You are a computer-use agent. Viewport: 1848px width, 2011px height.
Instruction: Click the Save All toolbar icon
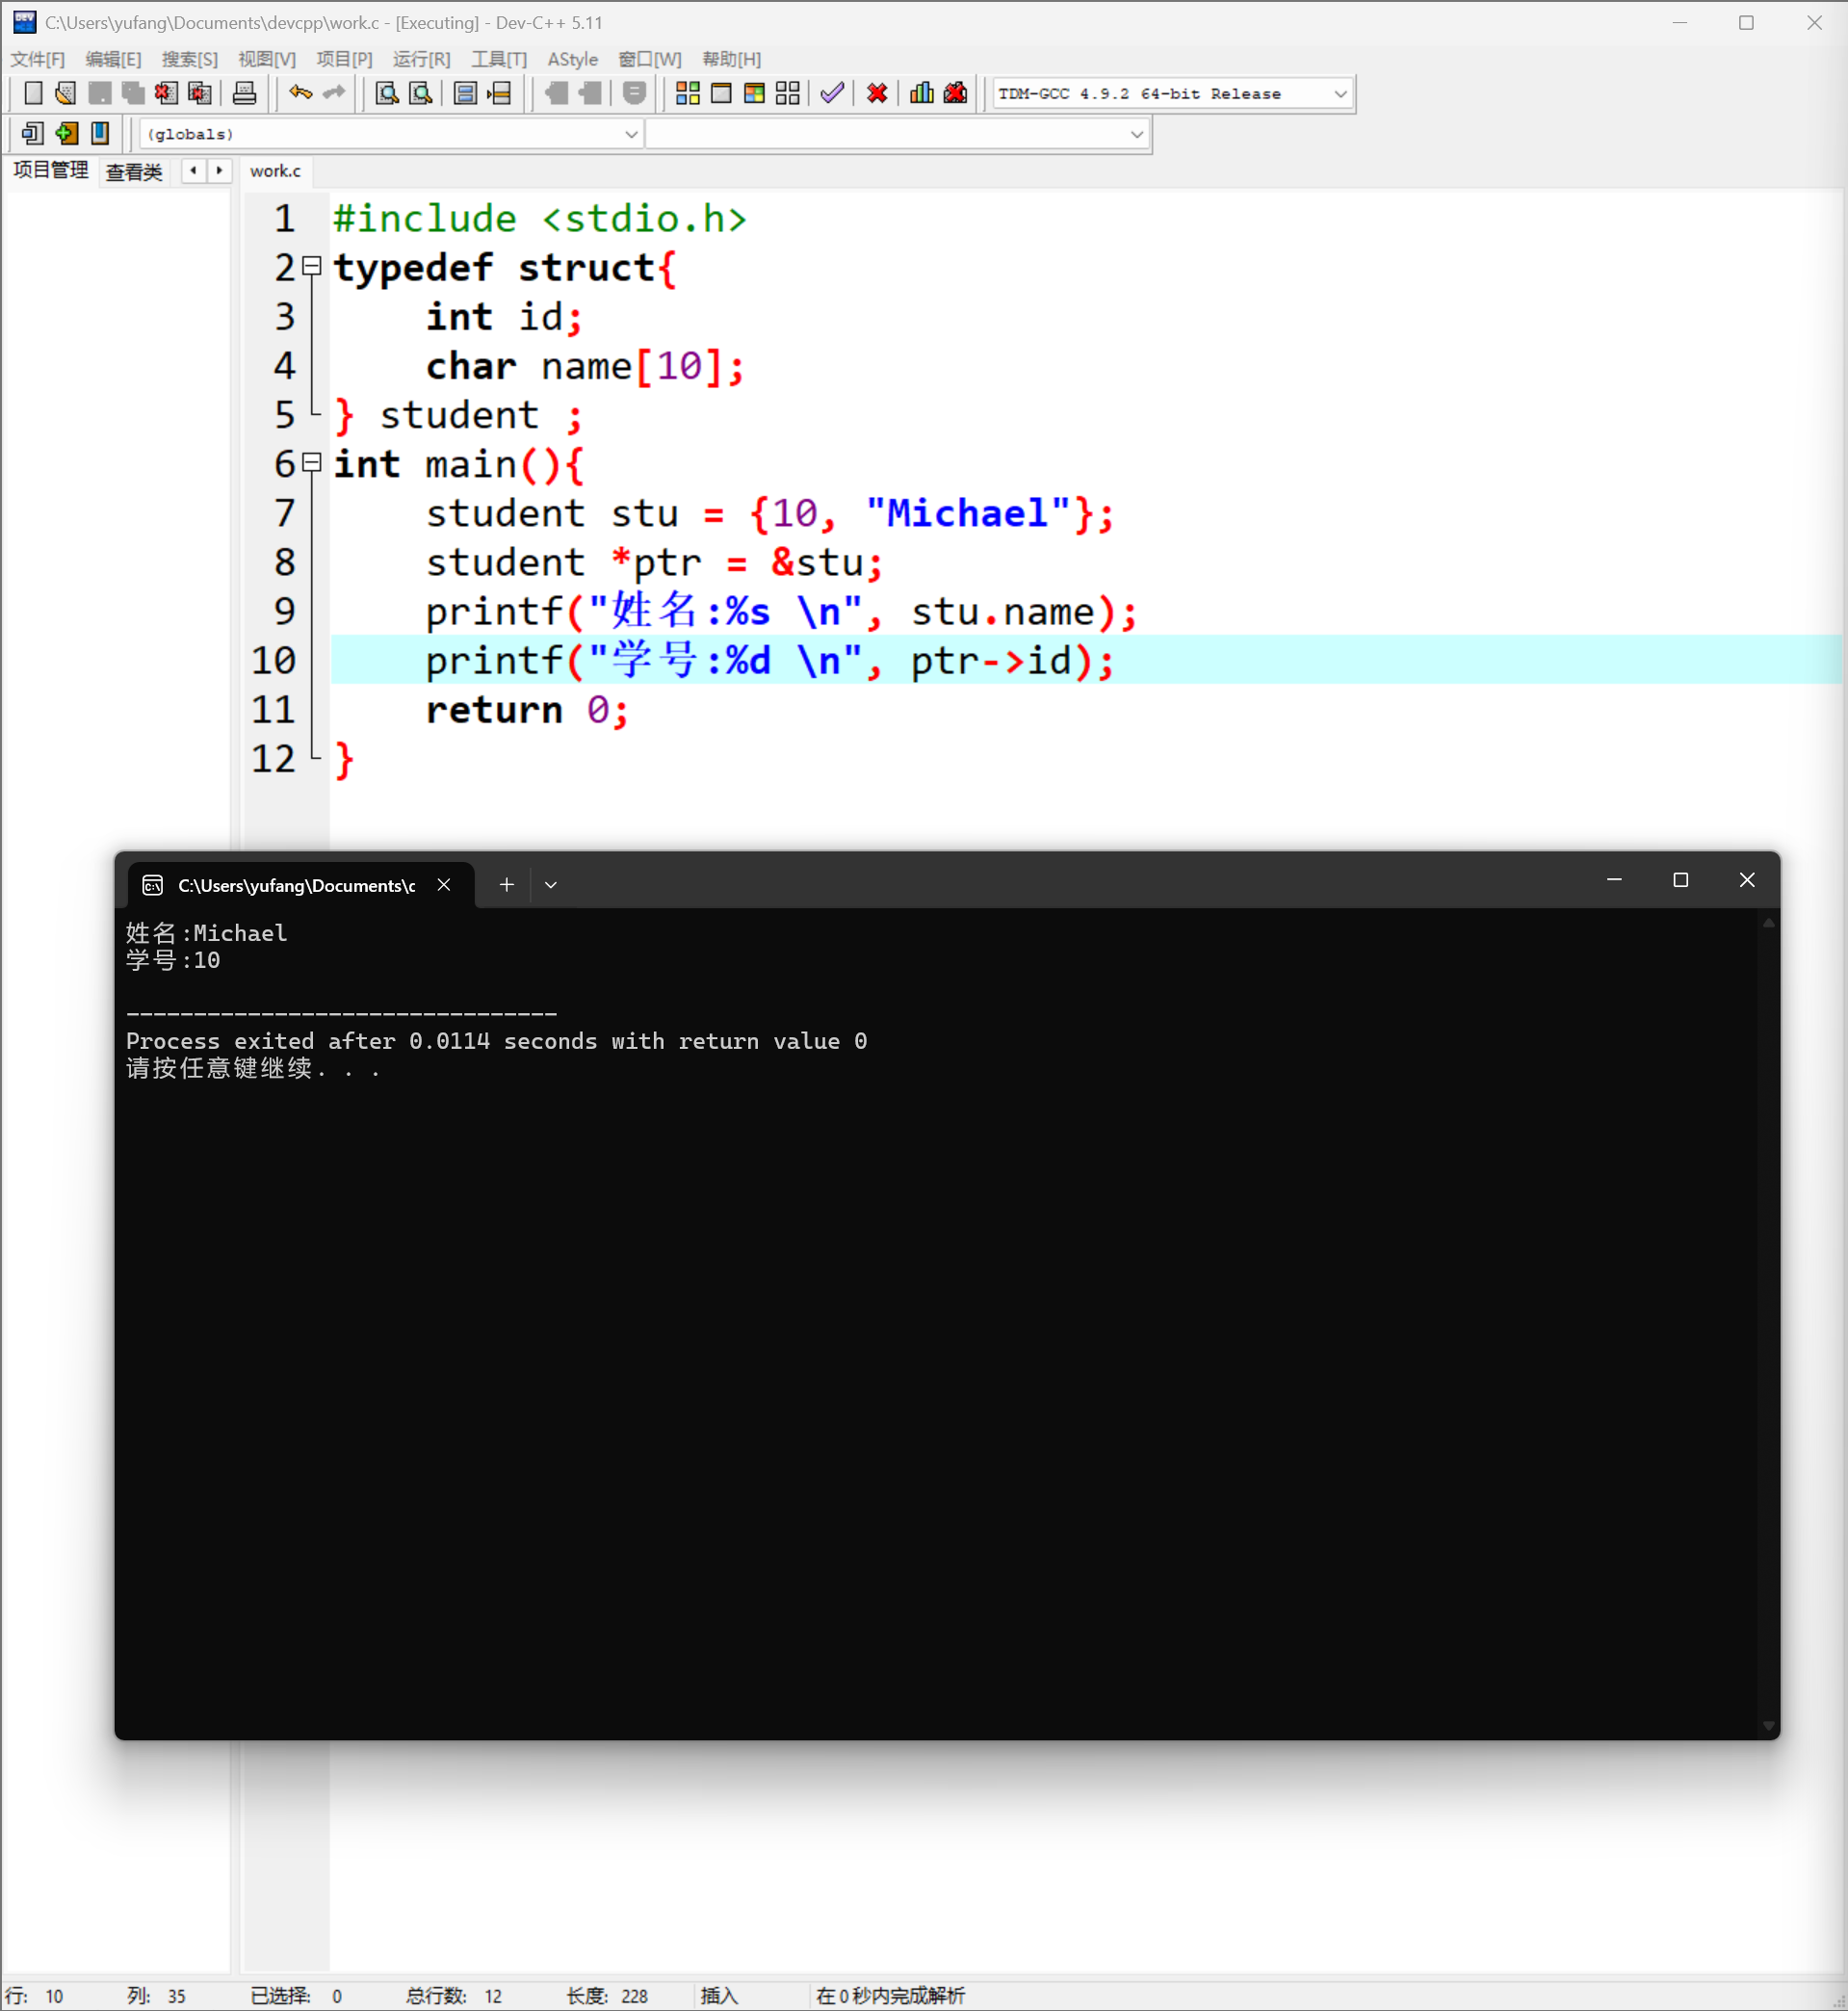(133, 93)
